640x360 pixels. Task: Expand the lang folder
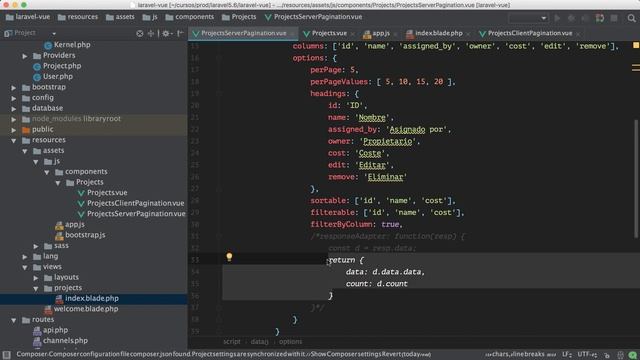click(x=25, y=257)
